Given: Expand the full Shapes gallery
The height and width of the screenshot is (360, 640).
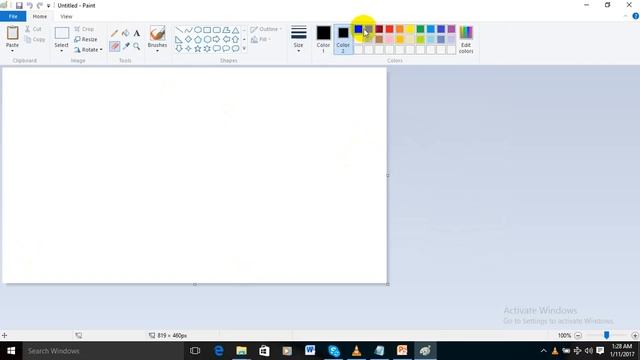Looking at the screenshot, I should tap(244, 49).
